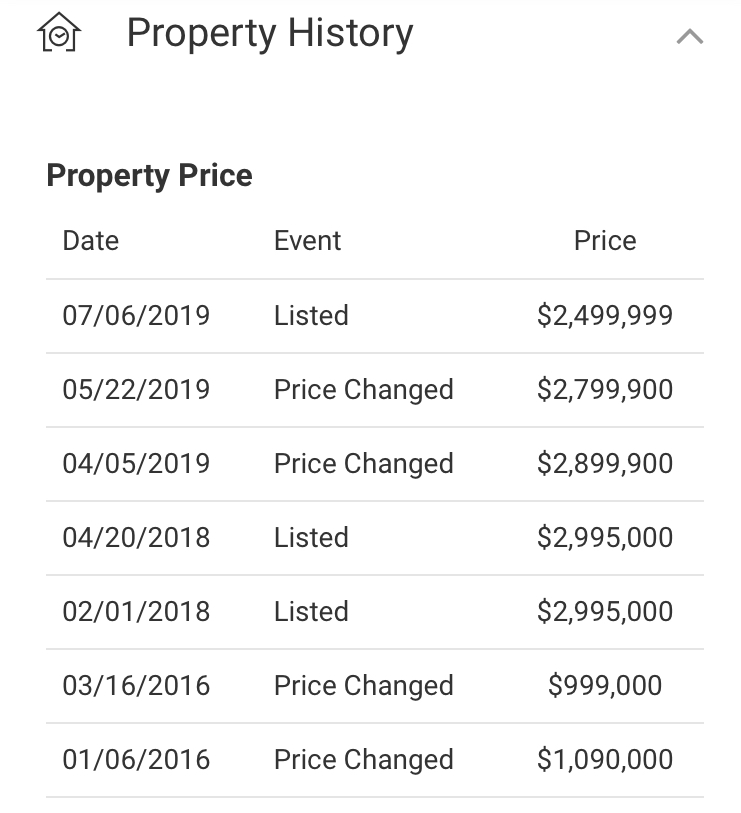Click the $2,899,900 price value

[x=604, y=464]
